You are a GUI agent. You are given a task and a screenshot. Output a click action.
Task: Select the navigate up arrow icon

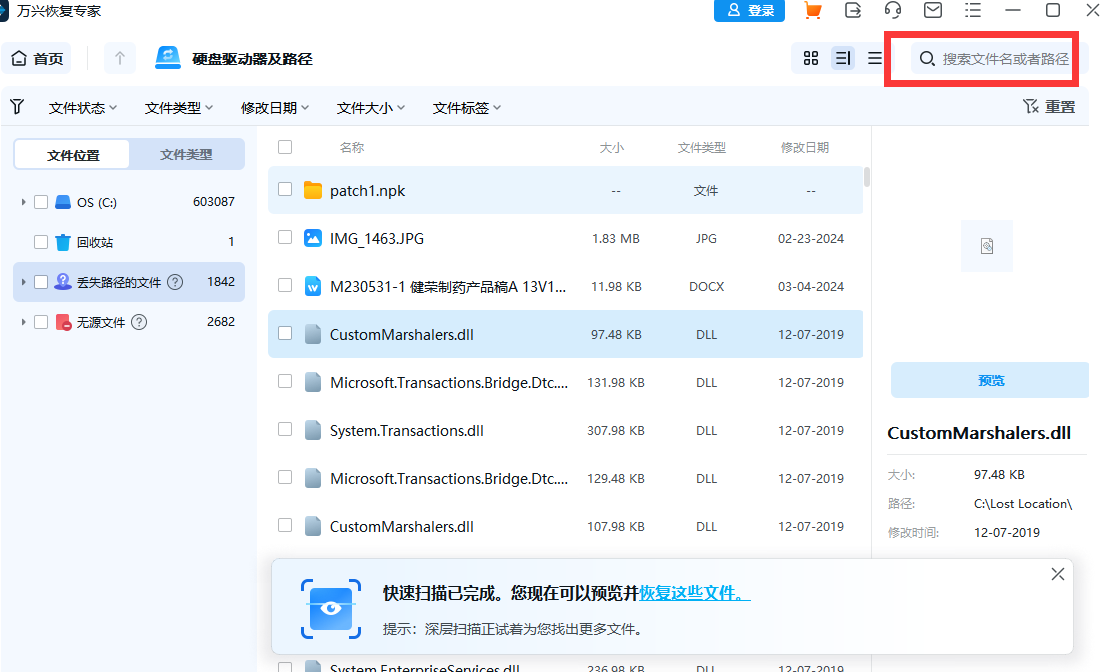click(119, 57)
